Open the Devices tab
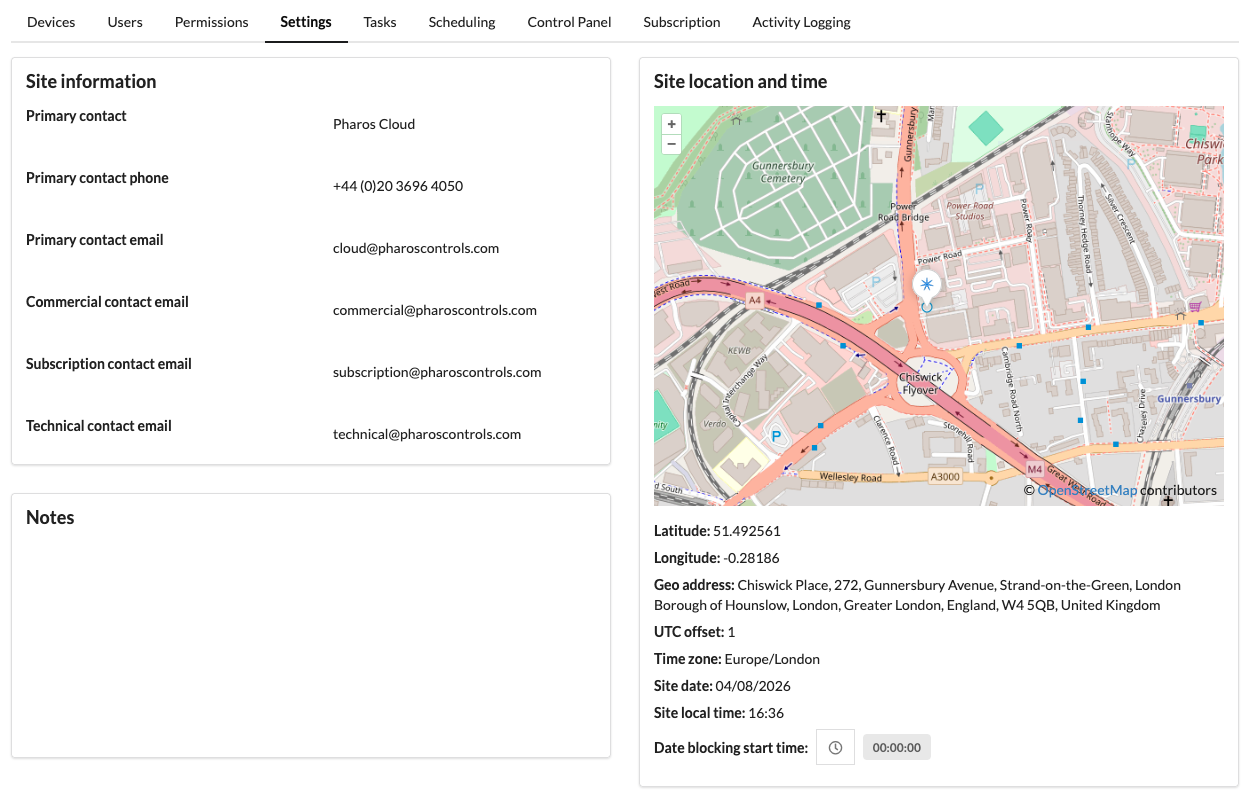Viewport: 1253px width, 799px height. point(51,22)
